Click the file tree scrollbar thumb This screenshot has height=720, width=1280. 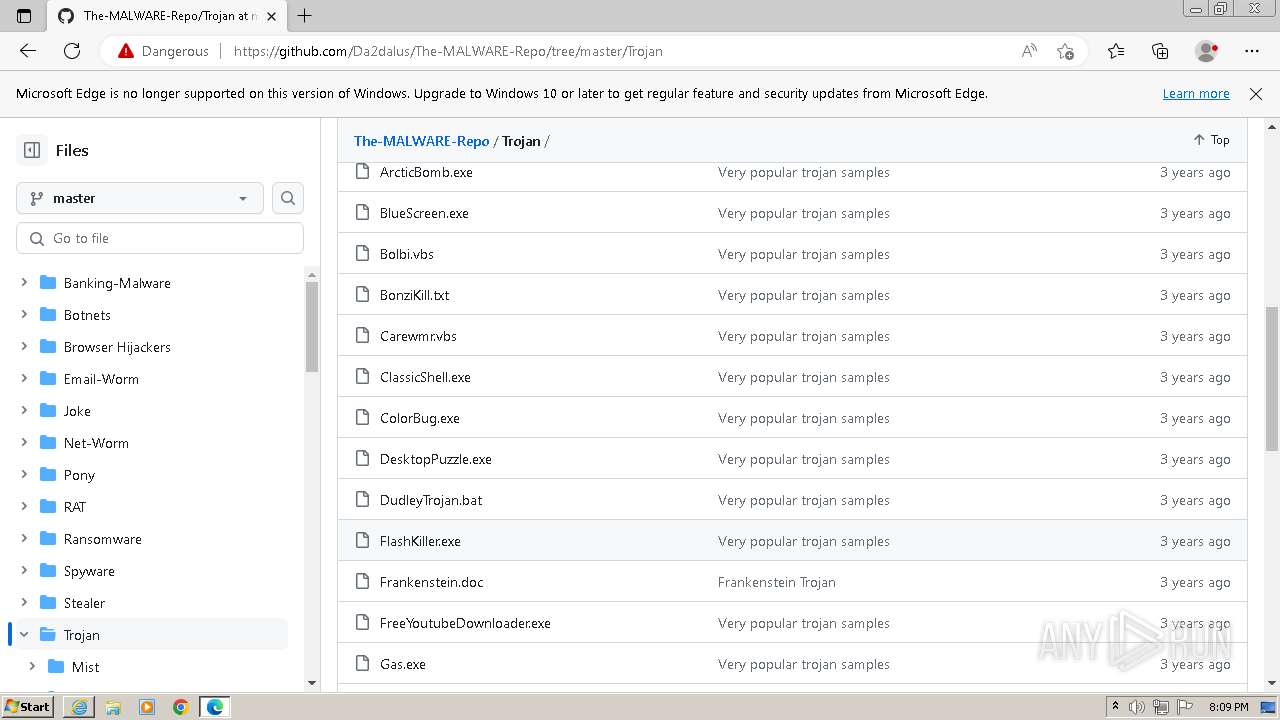click(312, 327)
